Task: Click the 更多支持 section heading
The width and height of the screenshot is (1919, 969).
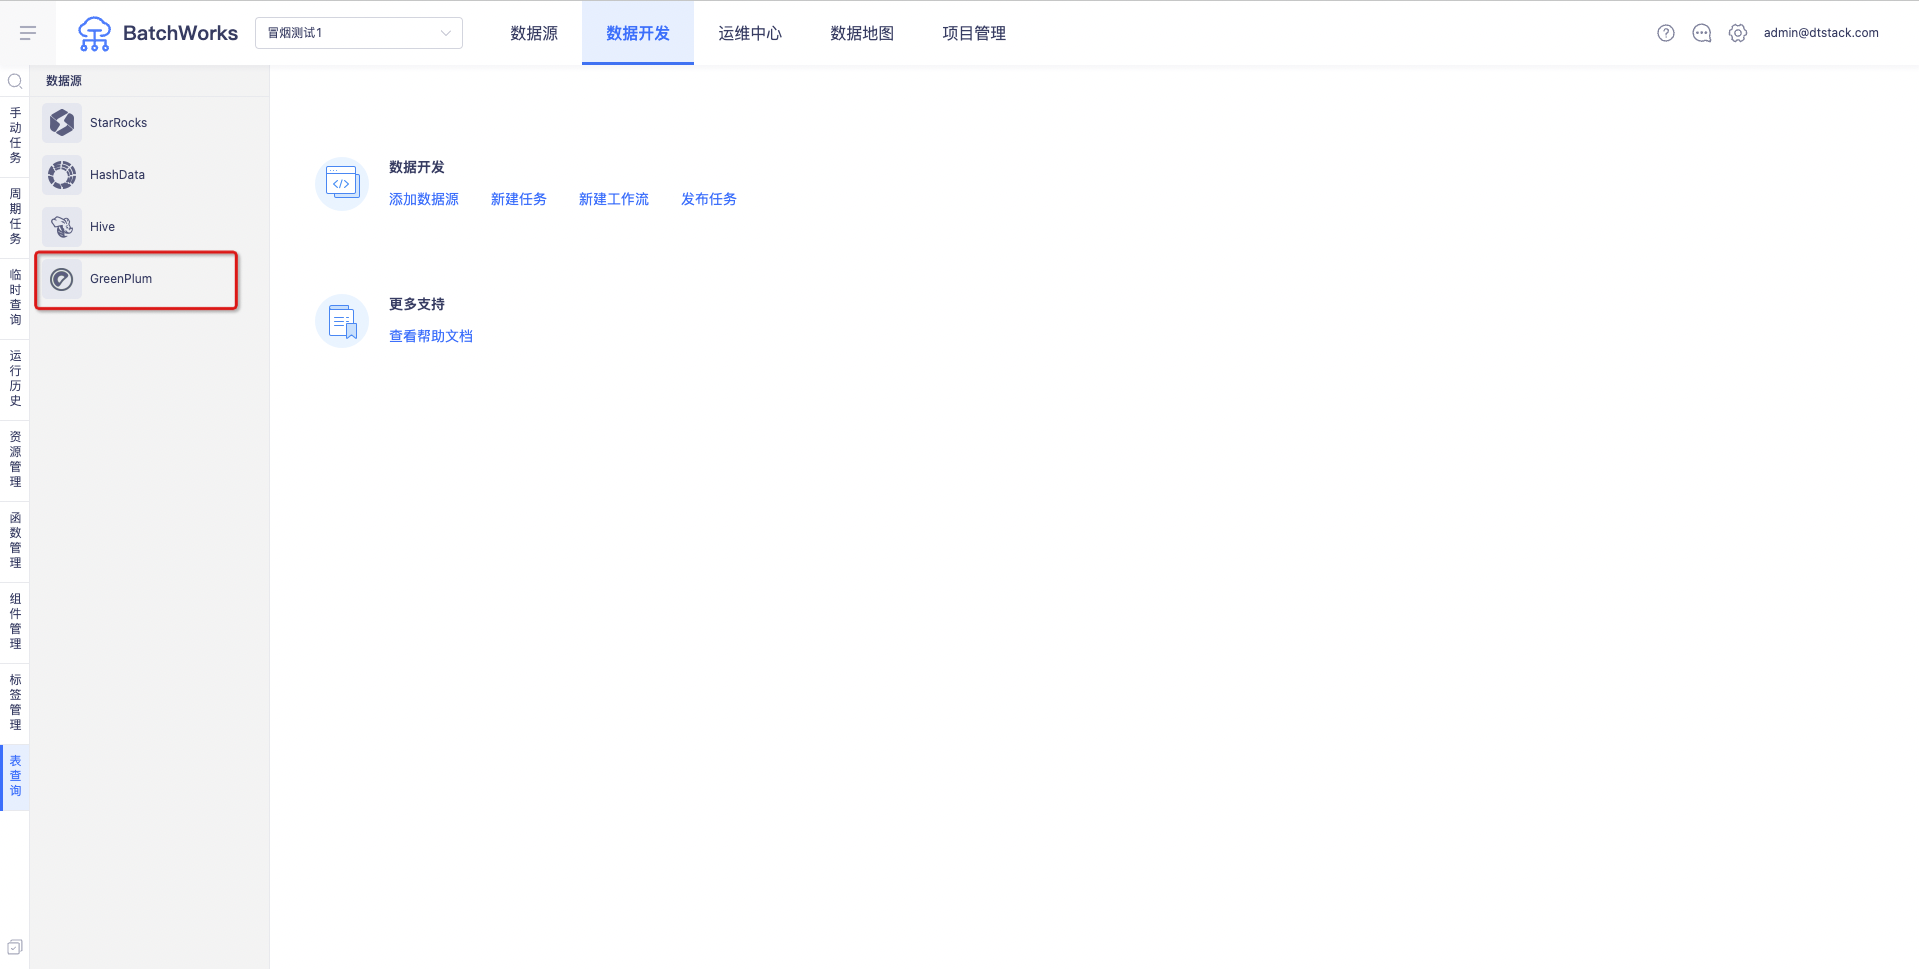Action: click(x=417, y=304)
